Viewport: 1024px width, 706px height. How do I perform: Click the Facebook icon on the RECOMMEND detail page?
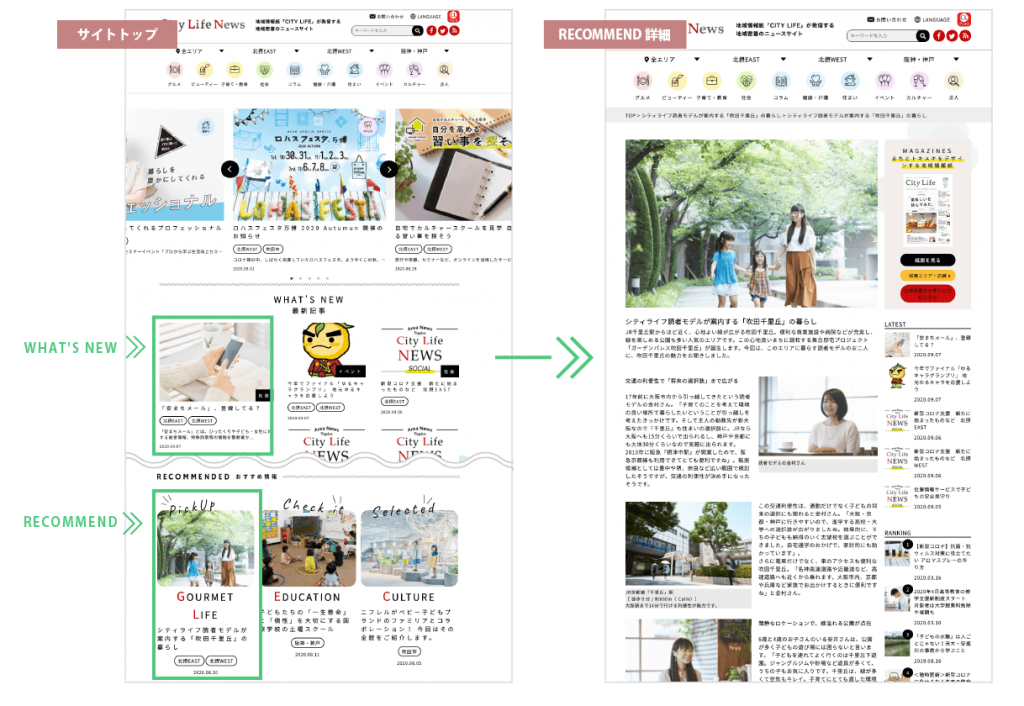[938, 36]
